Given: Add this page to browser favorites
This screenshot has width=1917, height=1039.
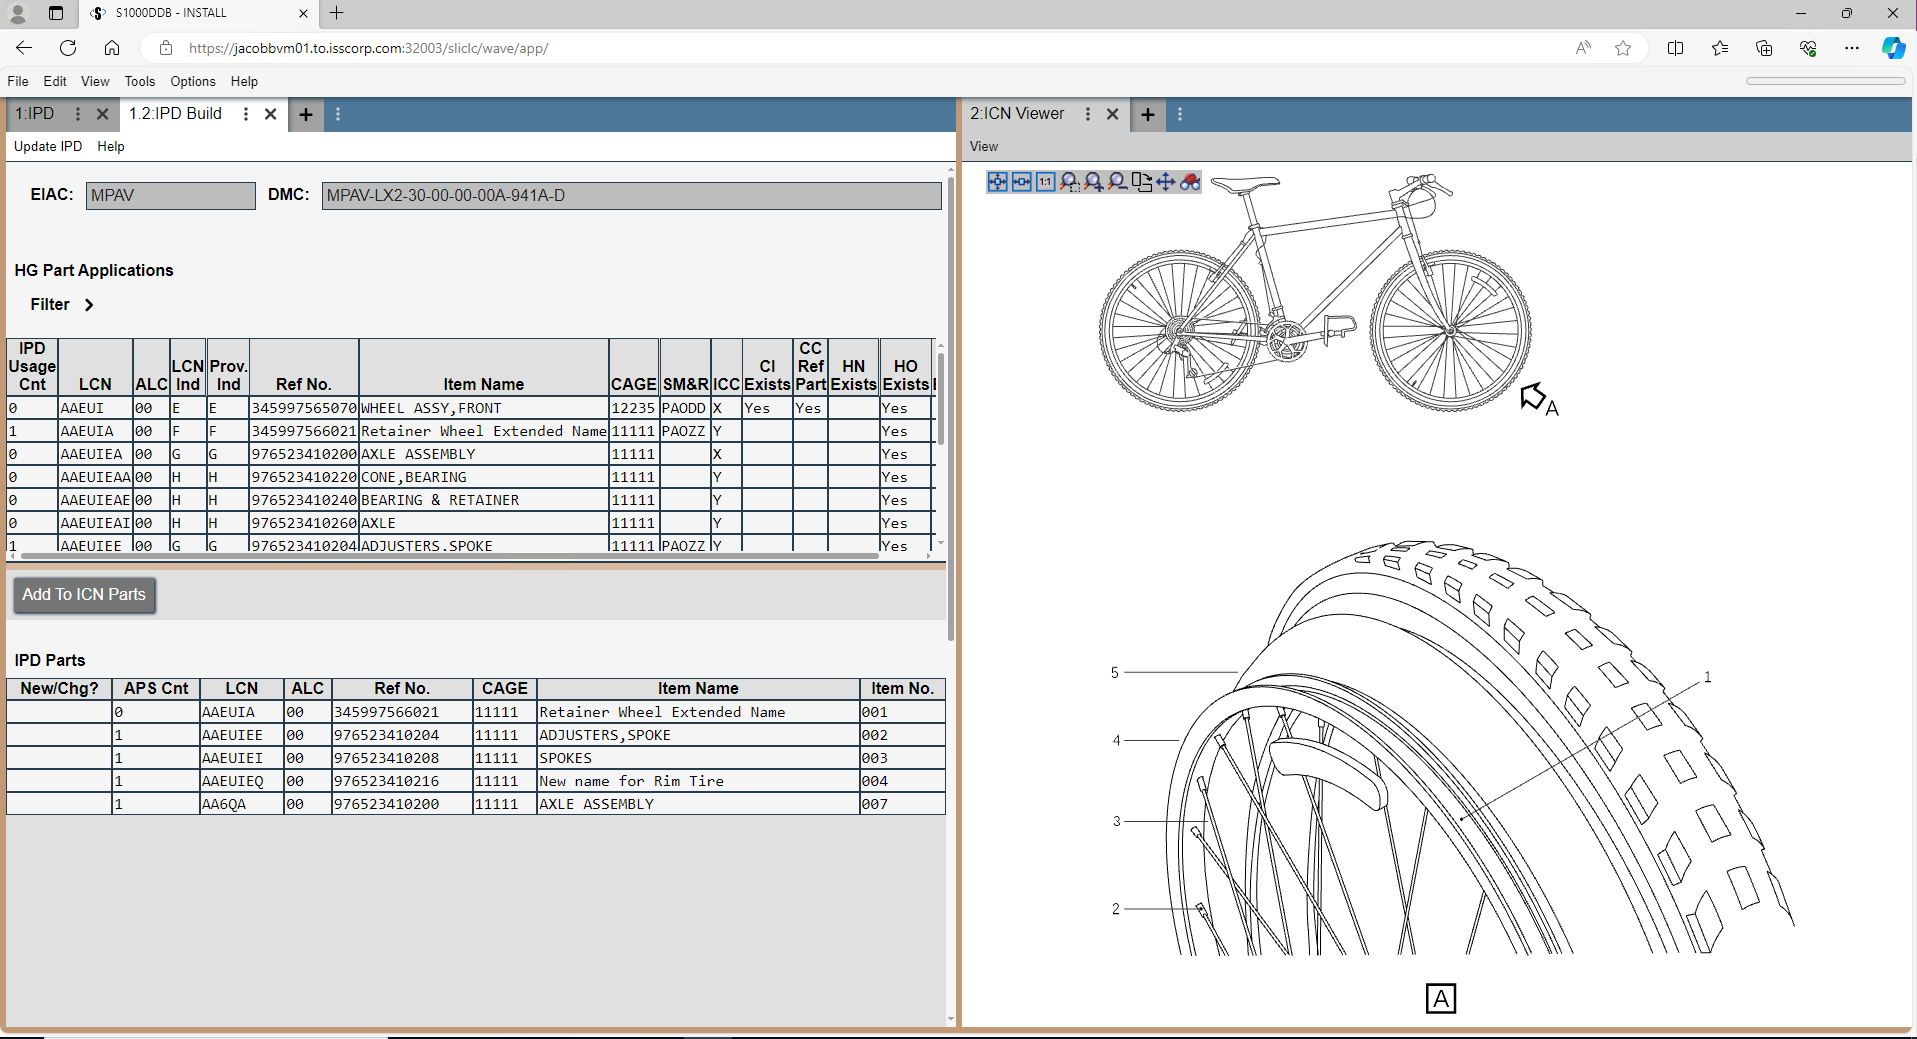Looking at the screenshot, I should click(x=1623, y=47).
